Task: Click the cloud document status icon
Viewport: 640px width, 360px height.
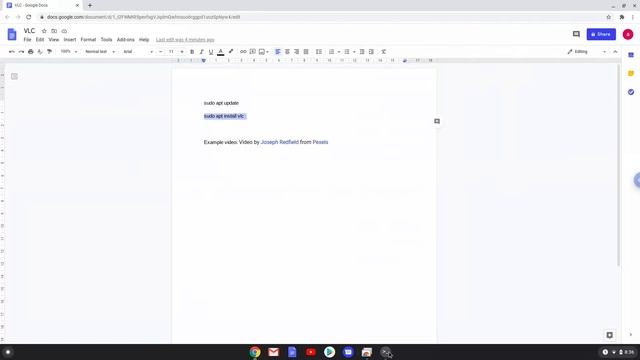Action: (64, 31)
